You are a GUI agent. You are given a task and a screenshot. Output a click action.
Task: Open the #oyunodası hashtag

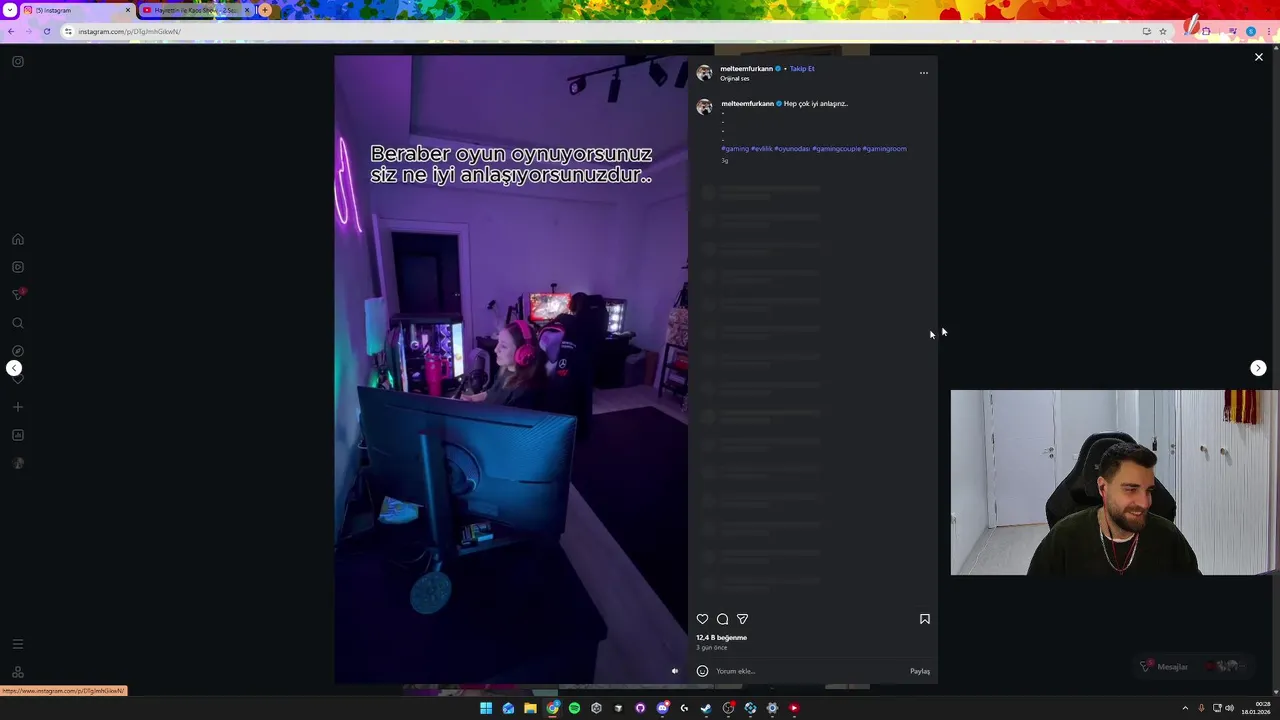tap(792, 149)
